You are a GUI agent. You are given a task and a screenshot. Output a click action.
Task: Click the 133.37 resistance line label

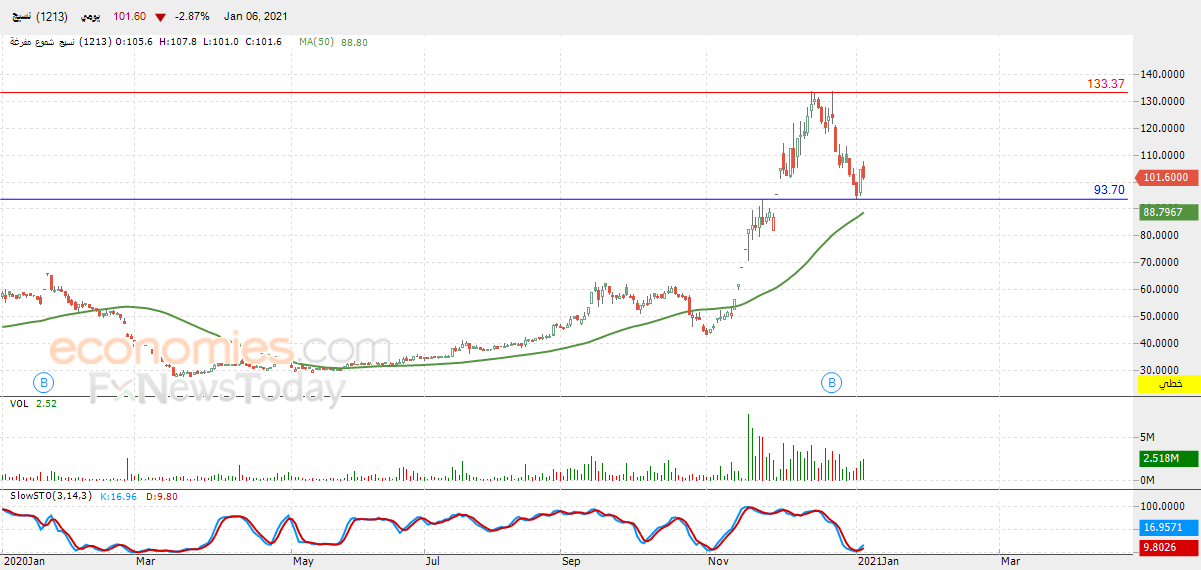(1106, 84)
